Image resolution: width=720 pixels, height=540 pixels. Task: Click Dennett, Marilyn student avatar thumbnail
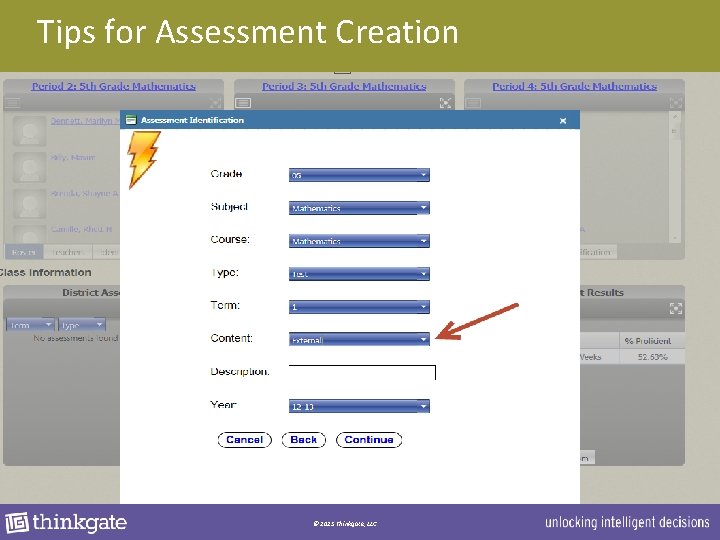(x=29, y=130)
